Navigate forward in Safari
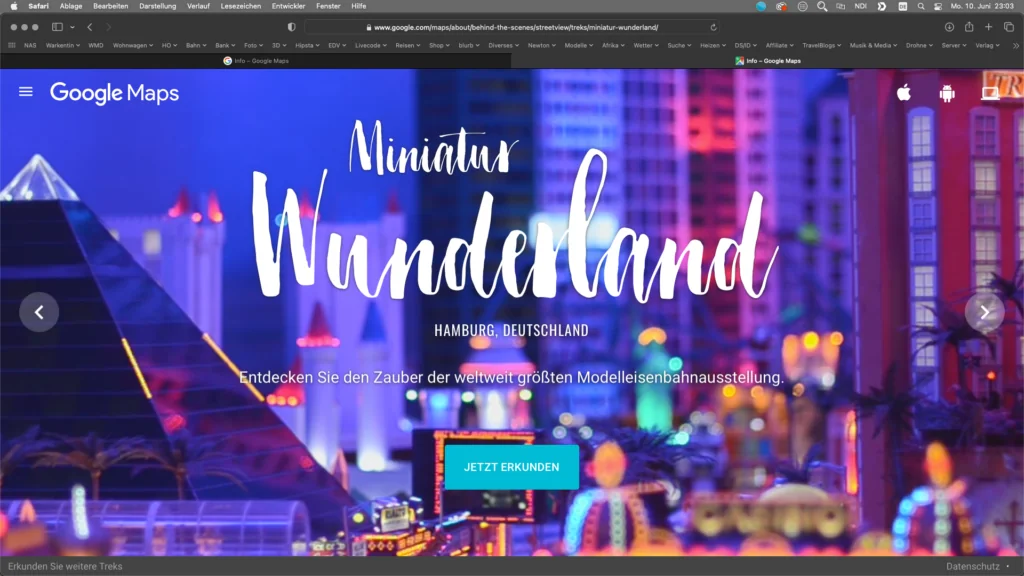This screenshot has height=576, width=1024. [108, 27]
